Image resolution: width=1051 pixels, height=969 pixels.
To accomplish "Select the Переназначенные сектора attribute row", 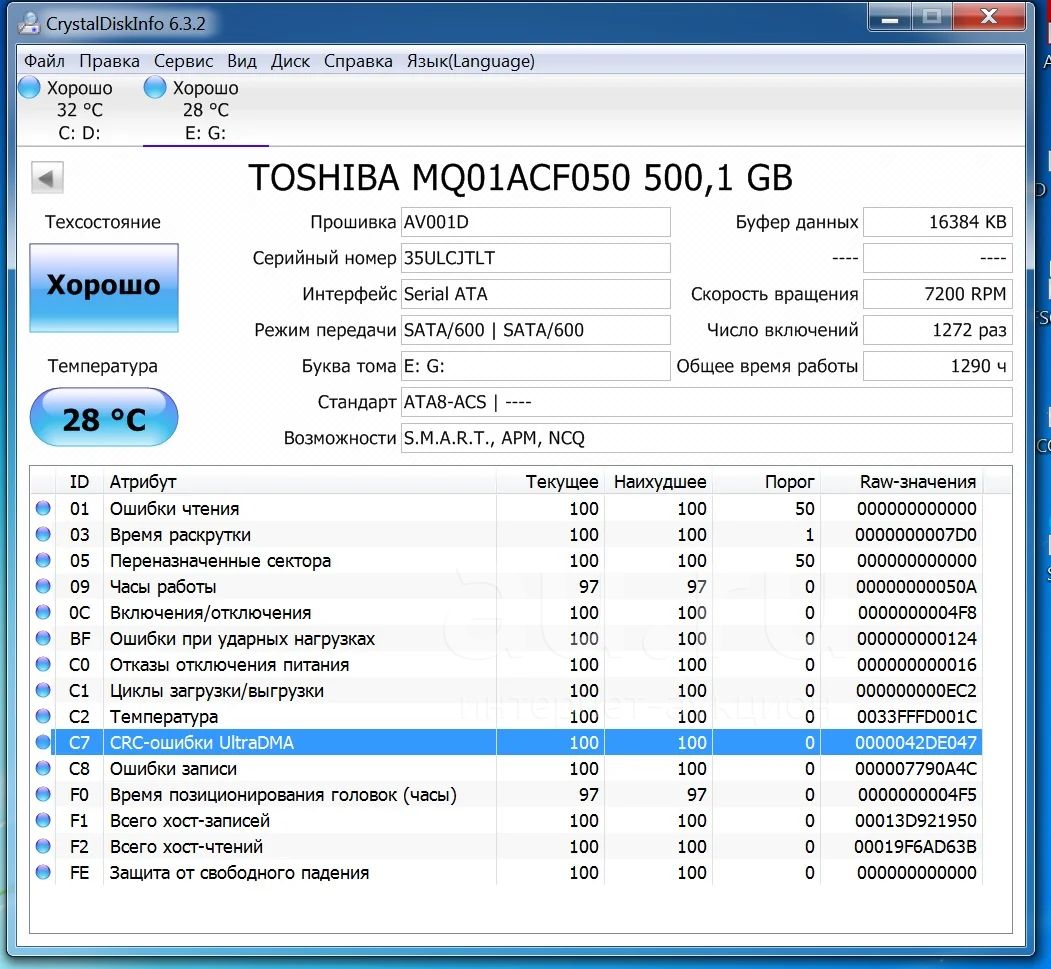I will pos(507,560).
